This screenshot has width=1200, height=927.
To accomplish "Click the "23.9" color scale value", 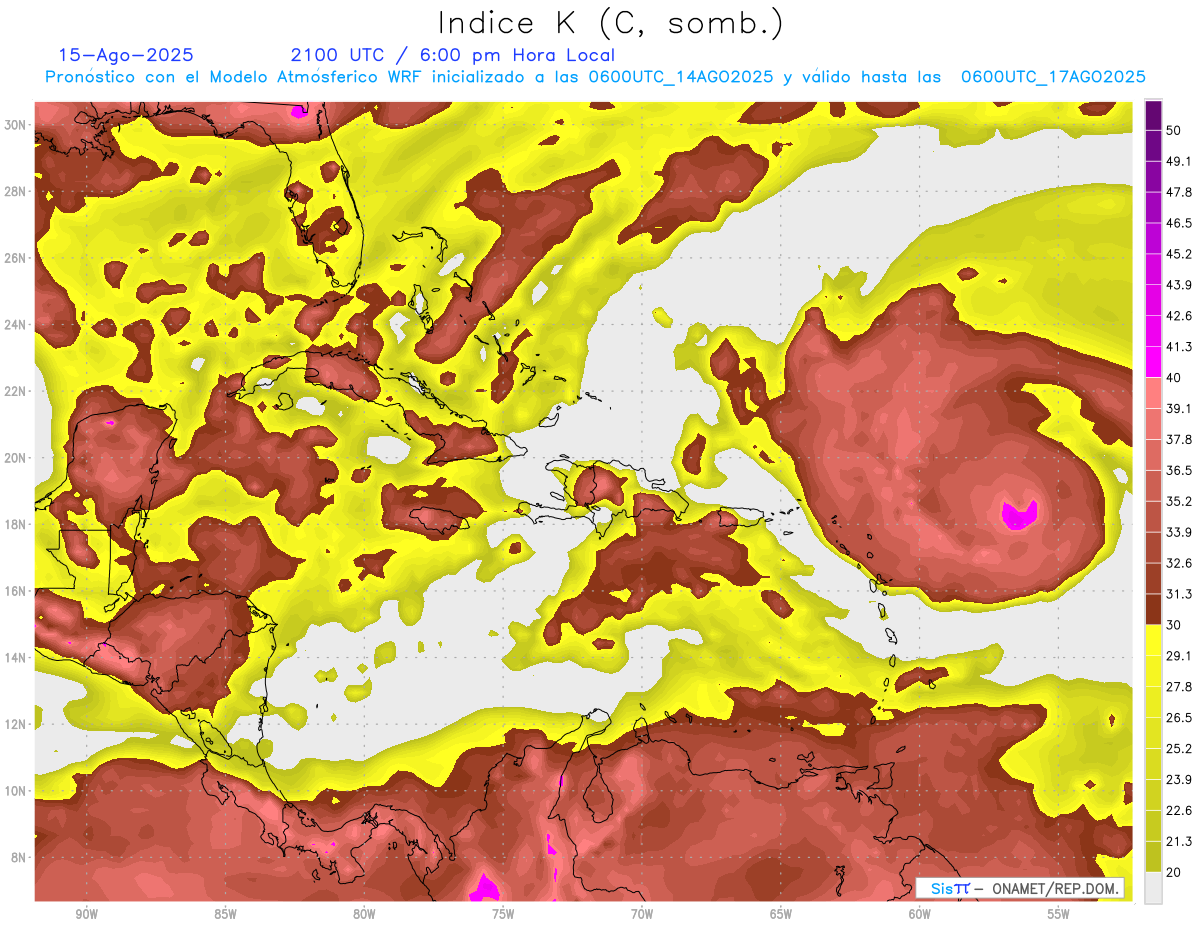I will pos(1178,780).
